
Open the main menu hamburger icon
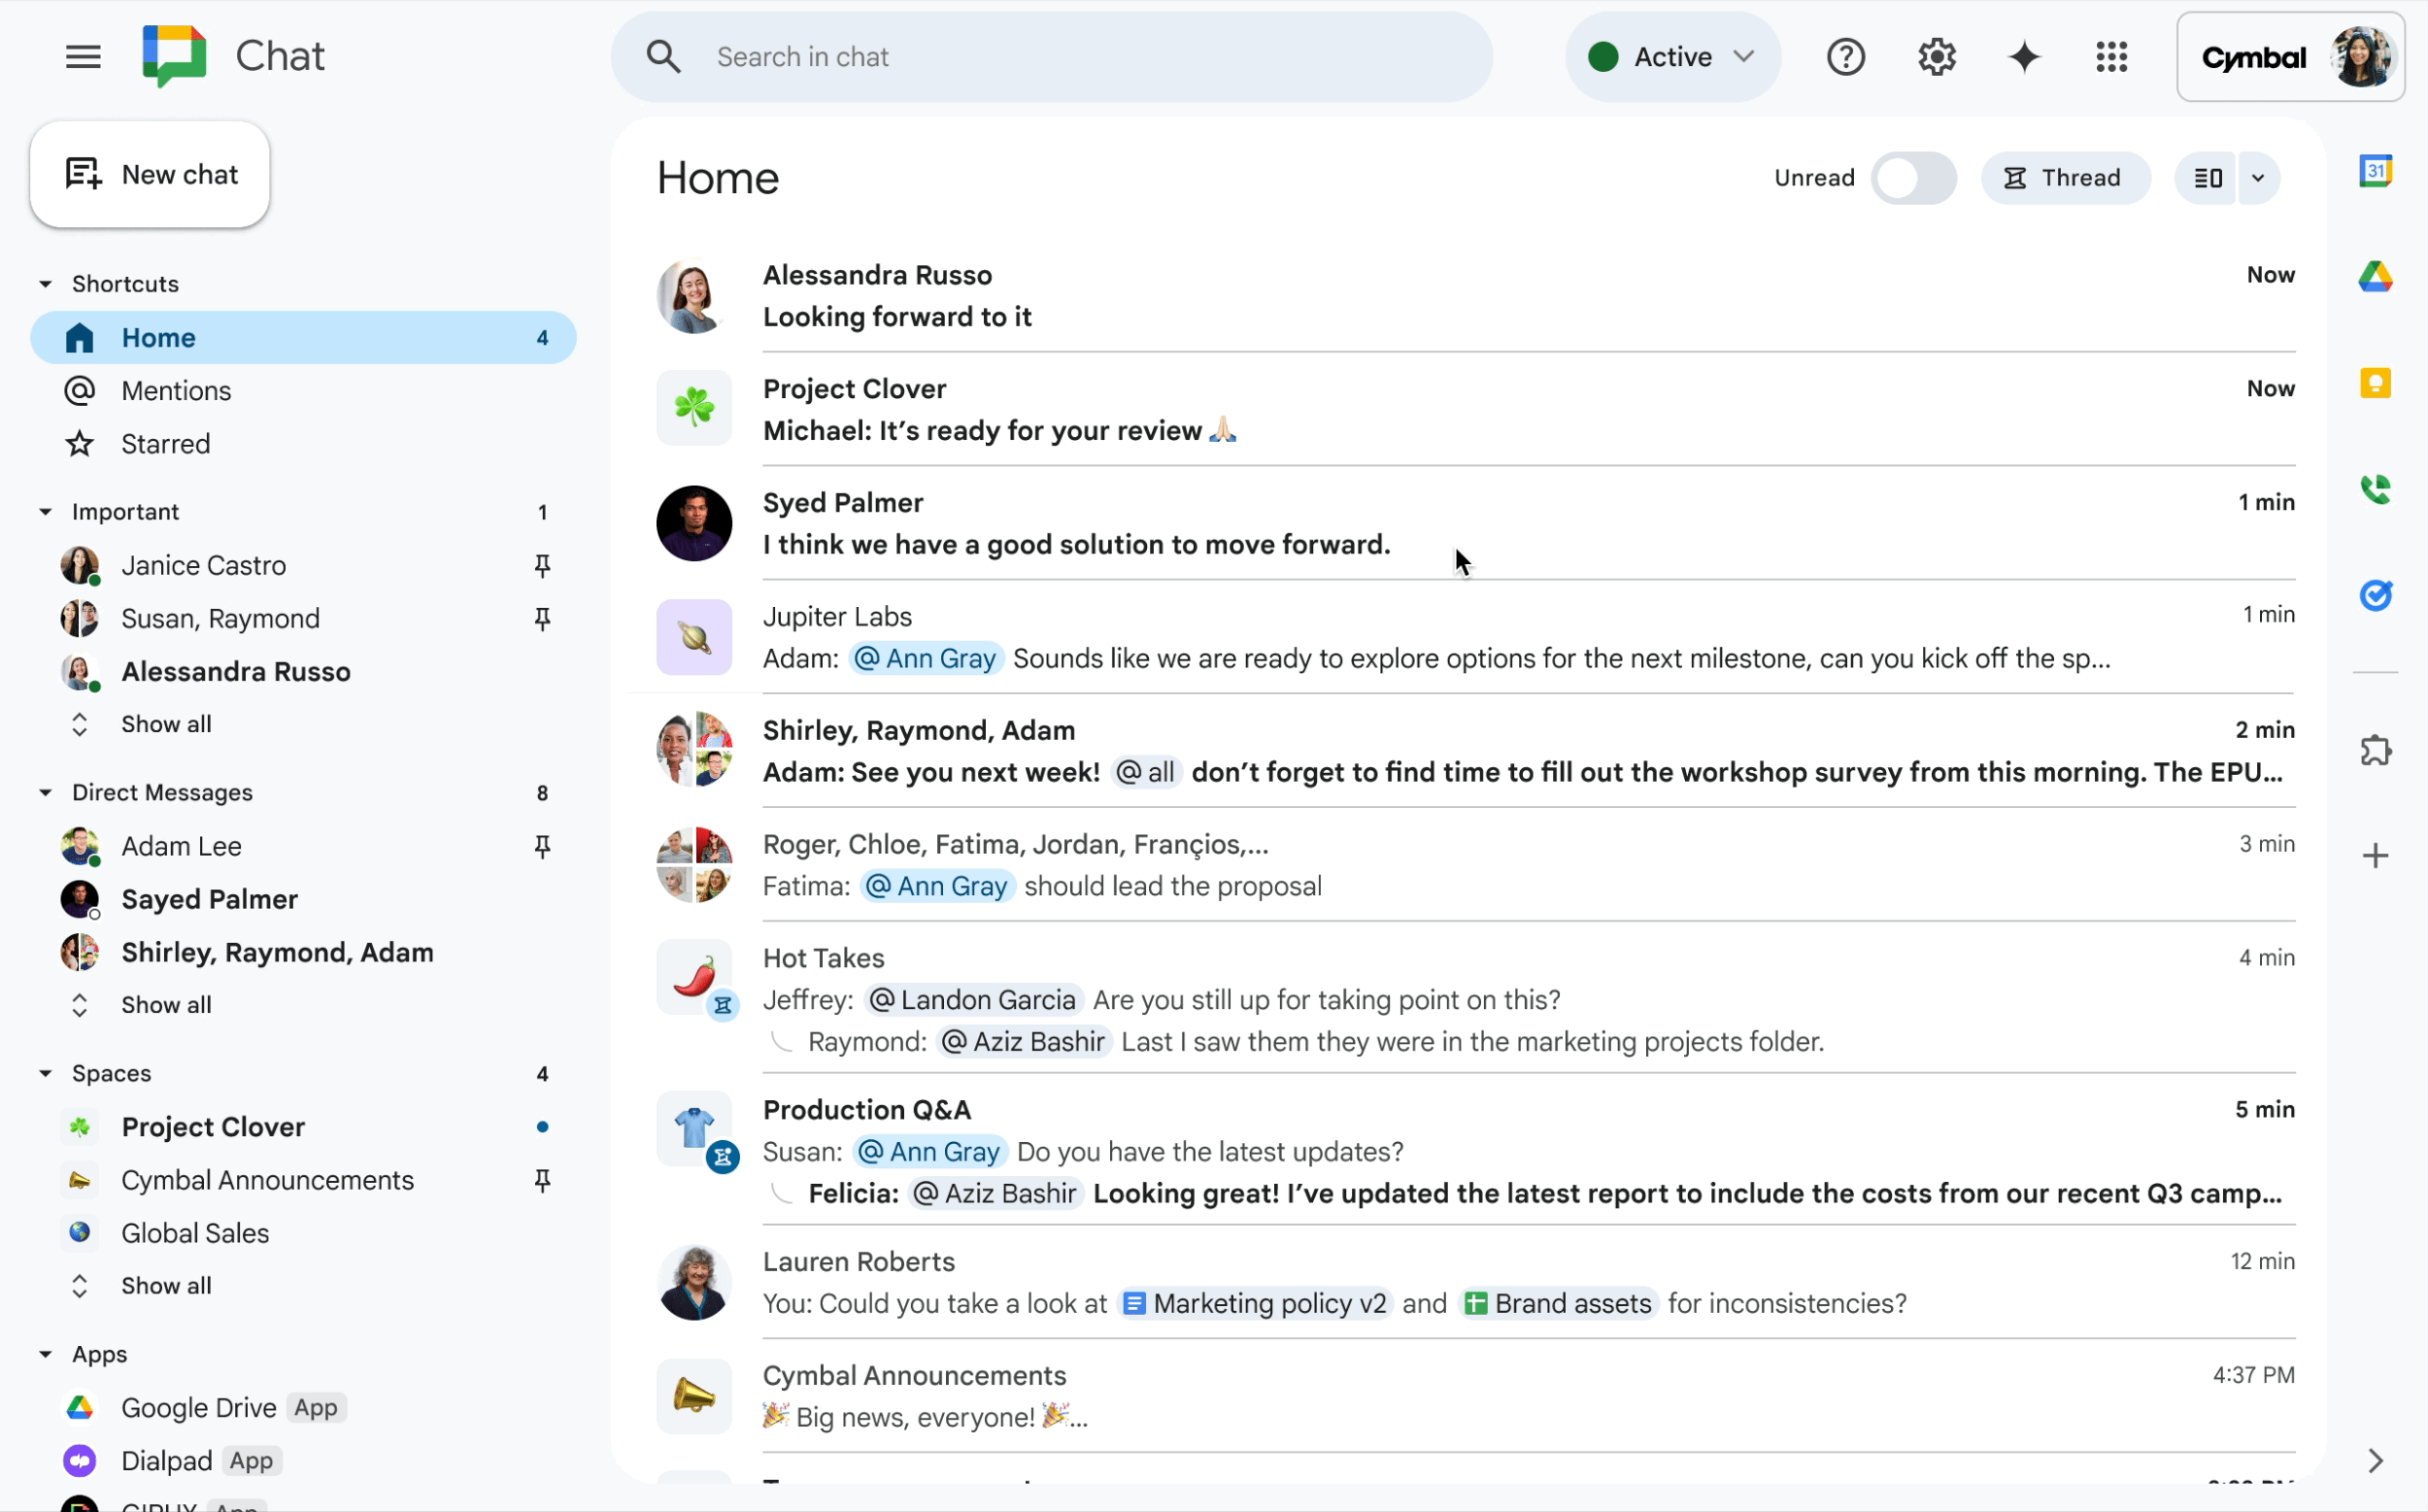[83, 57]
